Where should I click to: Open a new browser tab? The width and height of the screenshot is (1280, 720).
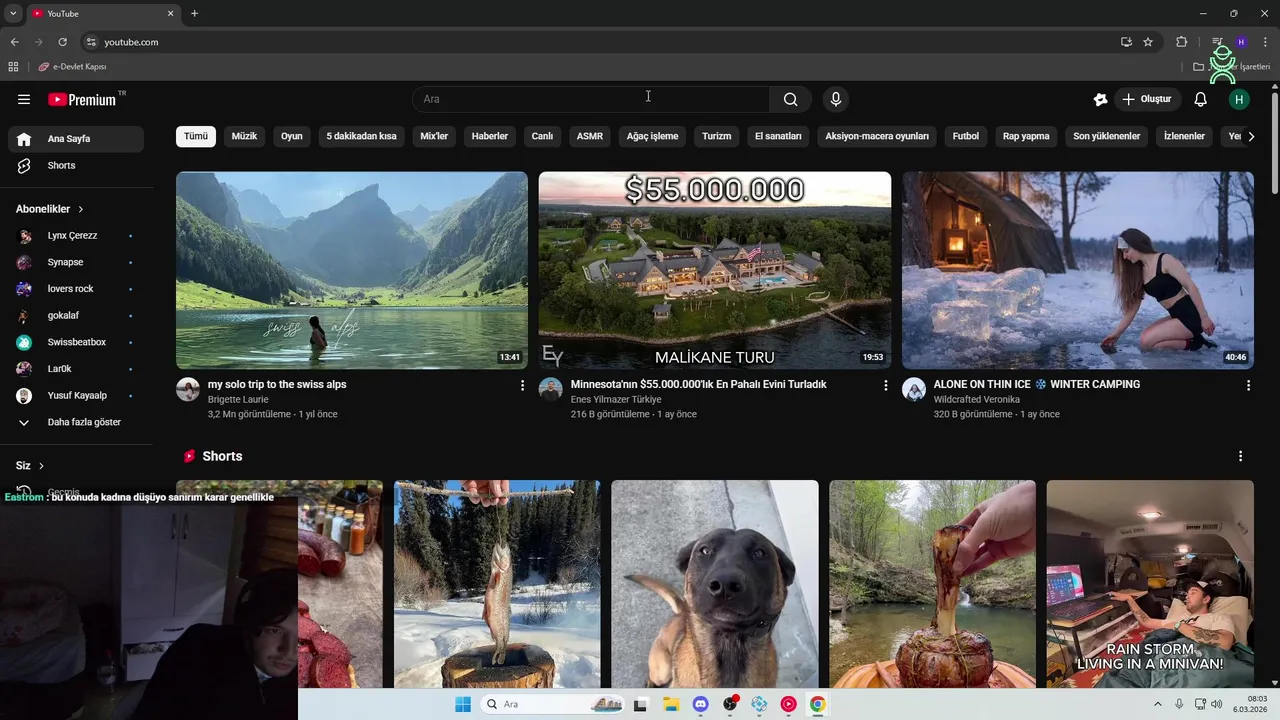coord(194,13)
